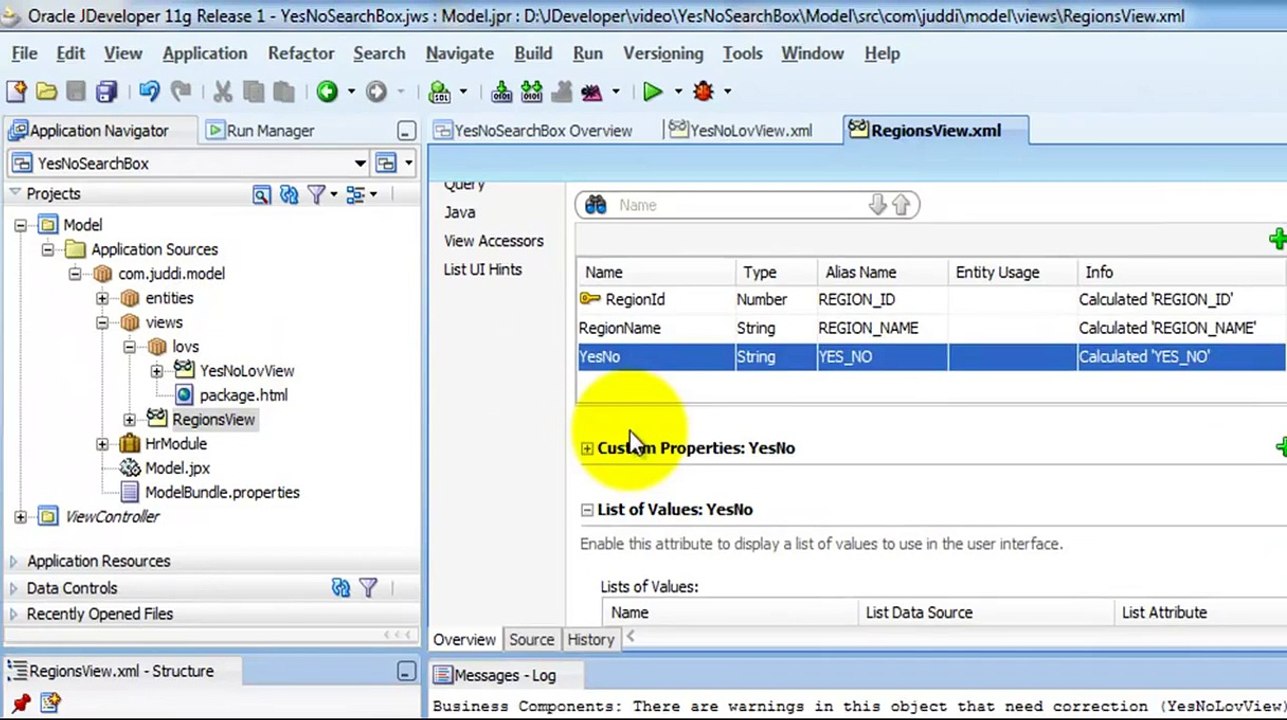Image resolution: width=1287 pixels, height=720 pixels.
Task: Click the grey Forward navigation icon
Action: pyautogui.click(x=376, y=92)
